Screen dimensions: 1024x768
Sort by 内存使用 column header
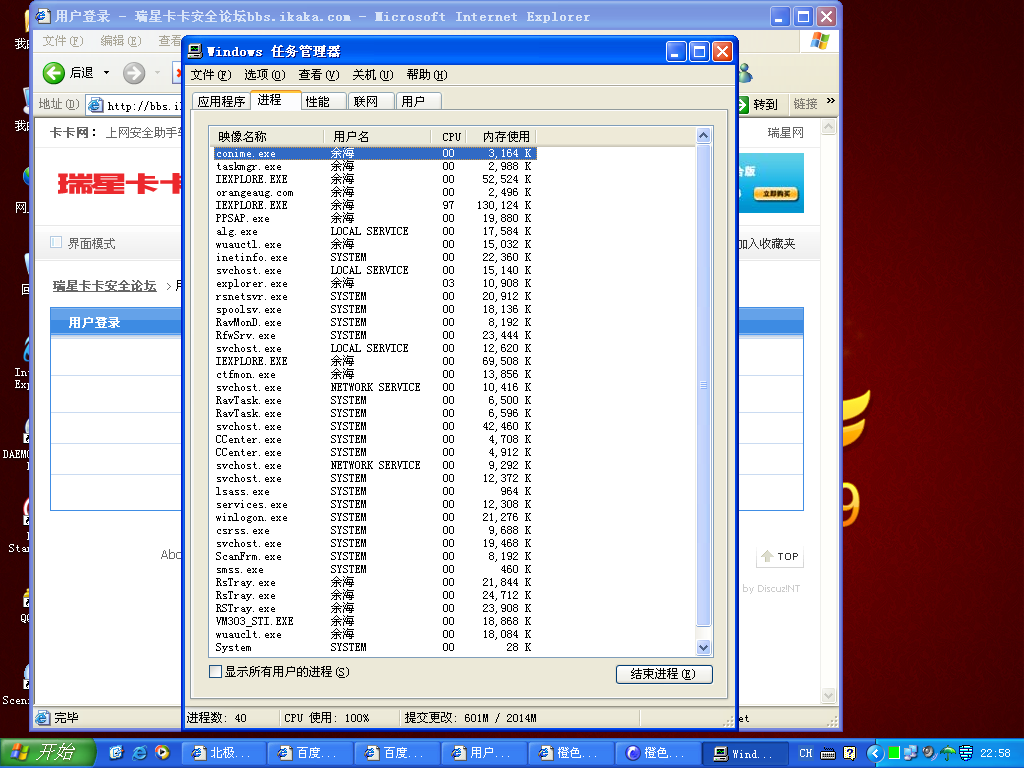coord(501,136)
